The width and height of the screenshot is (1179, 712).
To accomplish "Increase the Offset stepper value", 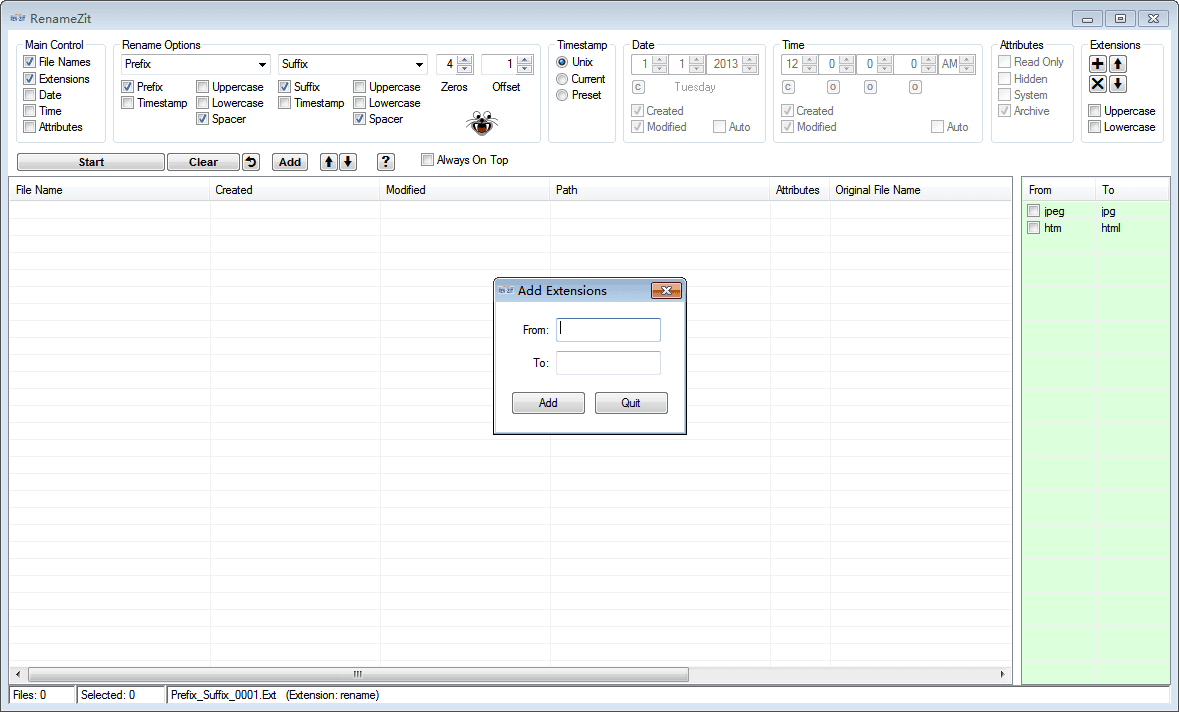I will tap(525, 59).
